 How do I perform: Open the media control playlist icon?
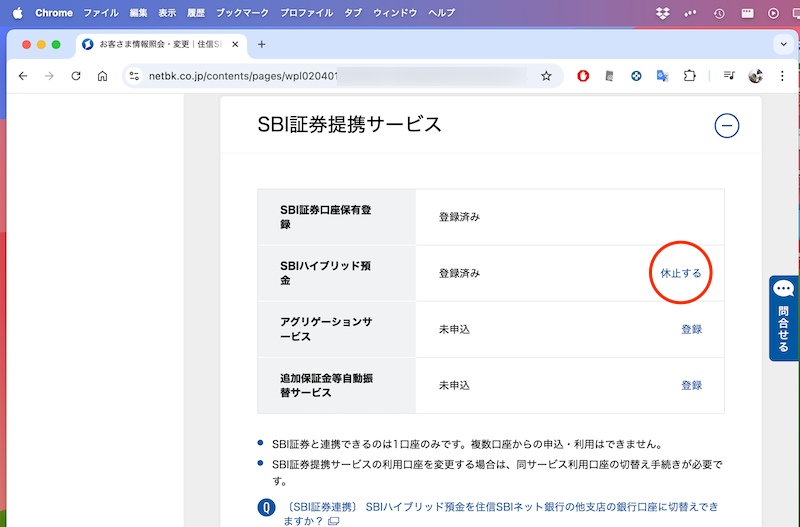click(x=729, y=76)
